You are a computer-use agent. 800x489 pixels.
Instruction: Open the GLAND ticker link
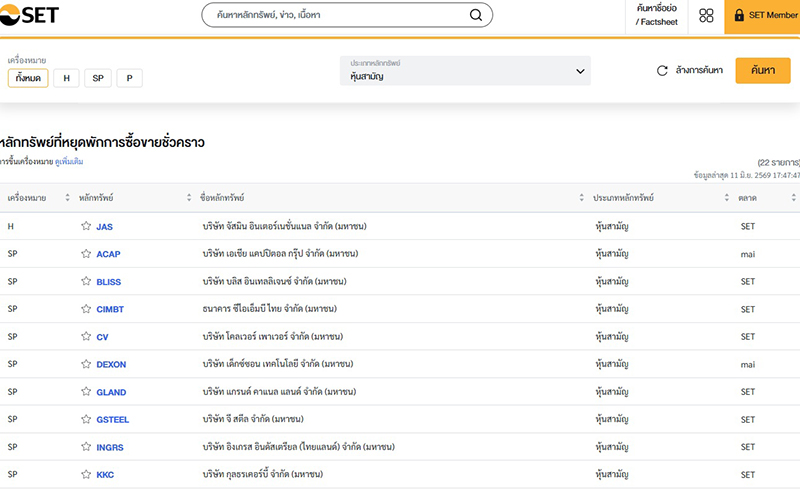pos(111,392)
